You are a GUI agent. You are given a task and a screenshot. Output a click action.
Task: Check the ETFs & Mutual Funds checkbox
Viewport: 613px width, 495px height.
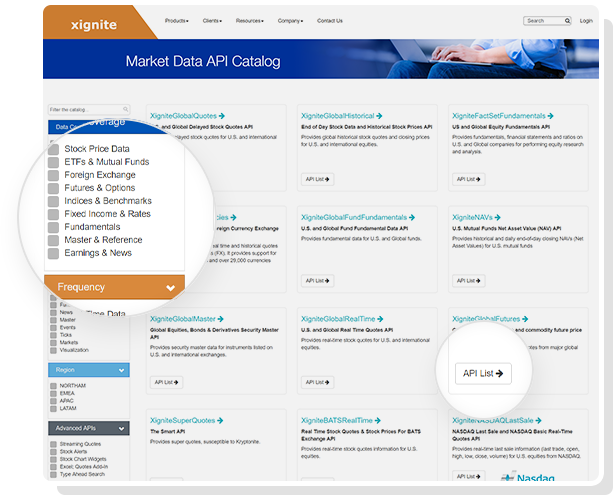54,162
